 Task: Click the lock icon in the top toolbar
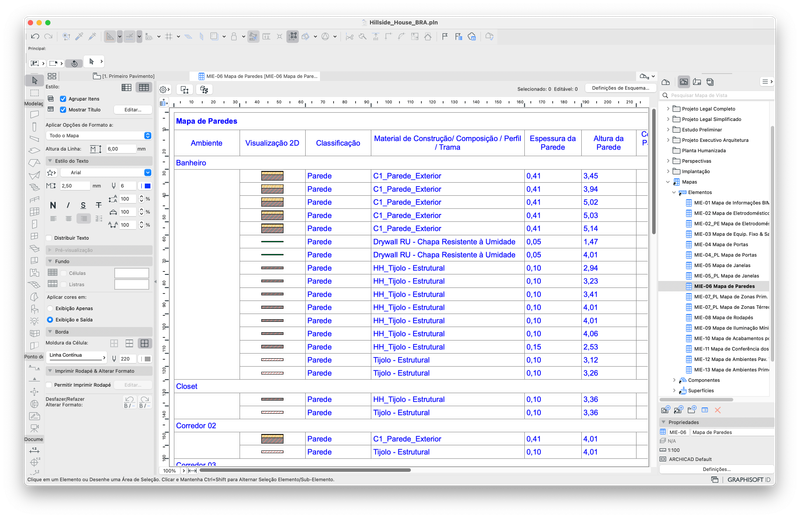[x=234, y=37]
